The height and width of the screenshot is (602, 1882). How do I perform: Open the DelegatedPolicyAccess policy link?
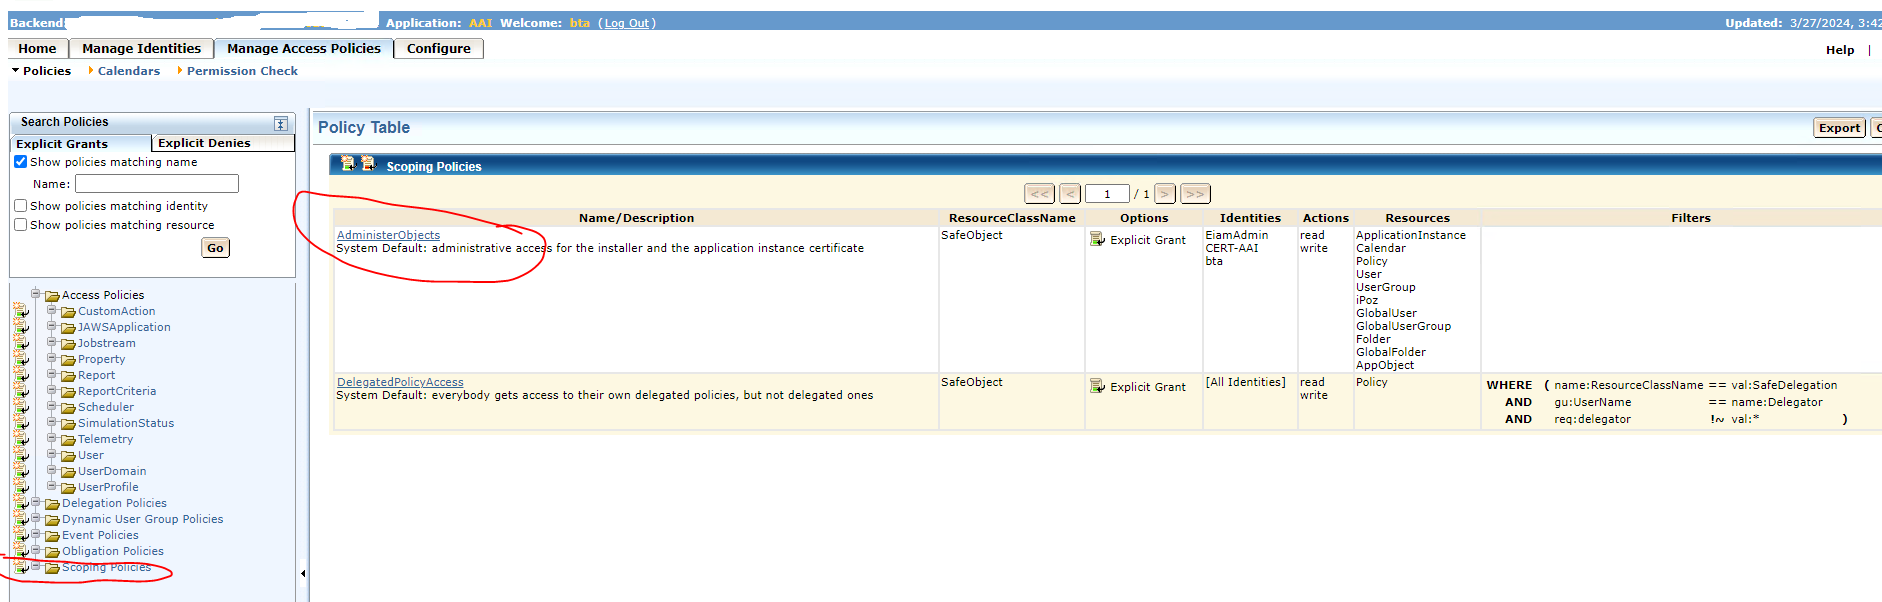point(400,382)
